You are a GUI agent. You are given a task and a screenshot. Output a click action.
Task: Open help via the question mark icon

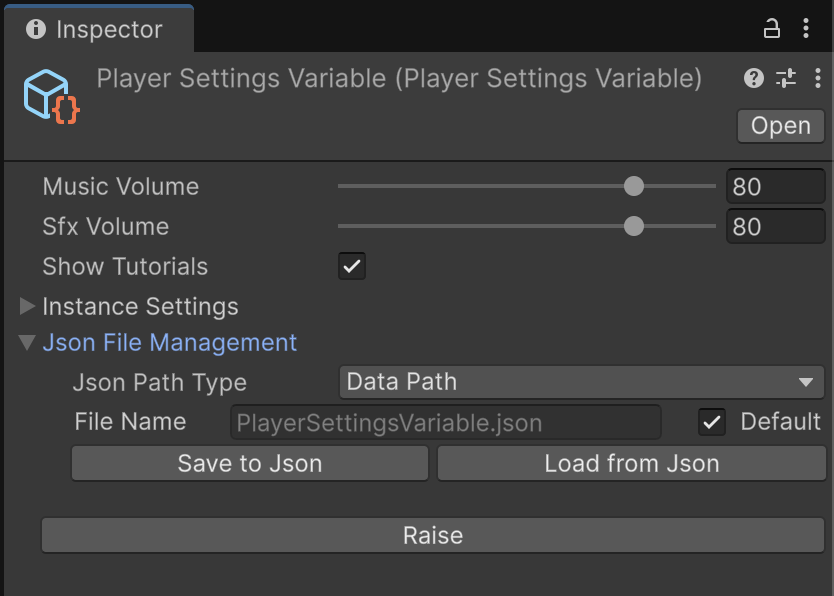coord(754,78)
